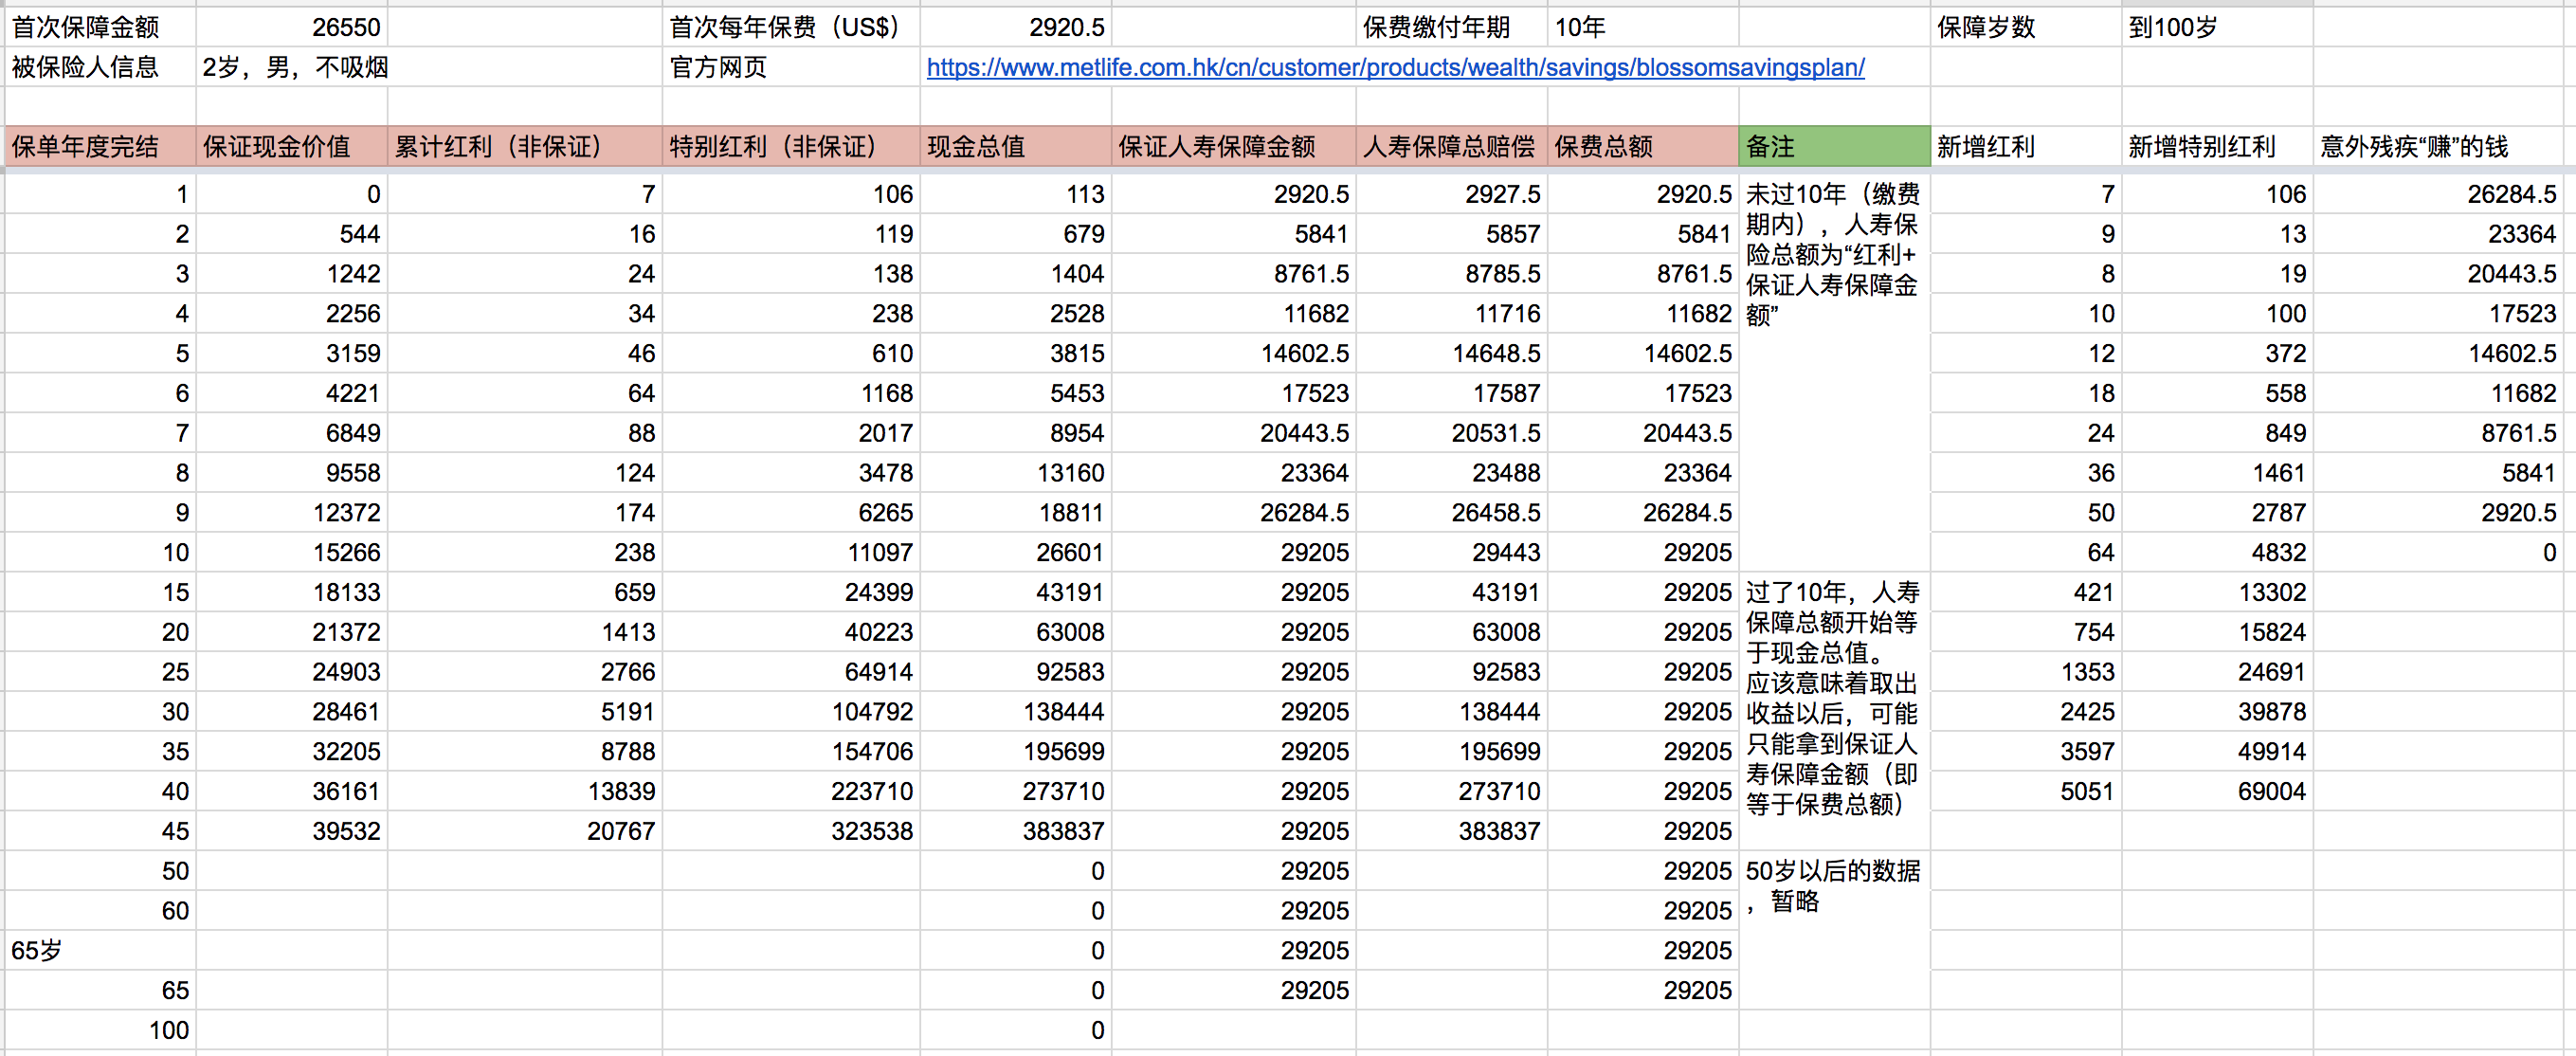The image size is (2576, 1056).
Task: Click the 现金总值 header cell
Action: 1014,147
